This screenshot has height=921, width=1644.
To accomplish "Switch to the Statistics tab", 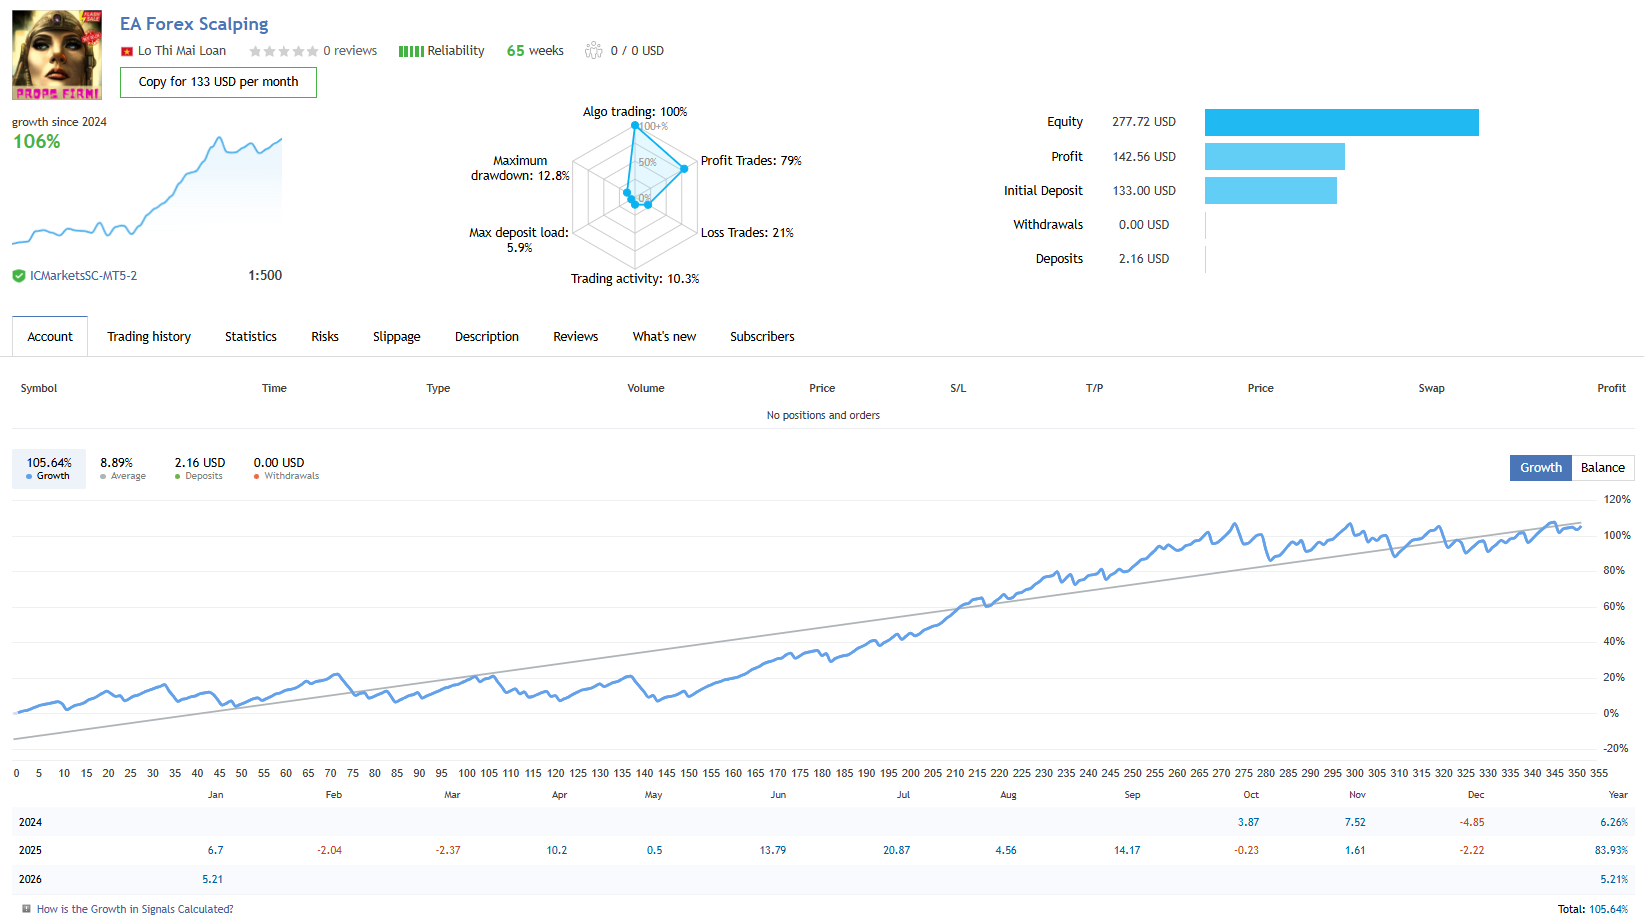I will click(x=251, y=337).
